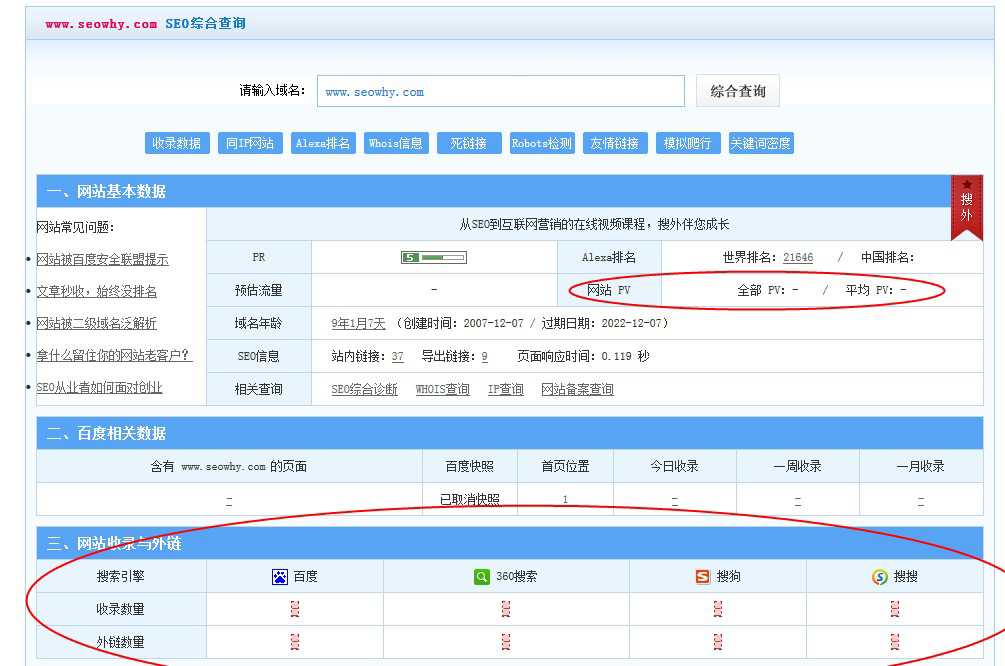Click the domain name input field

click(500, 91)
